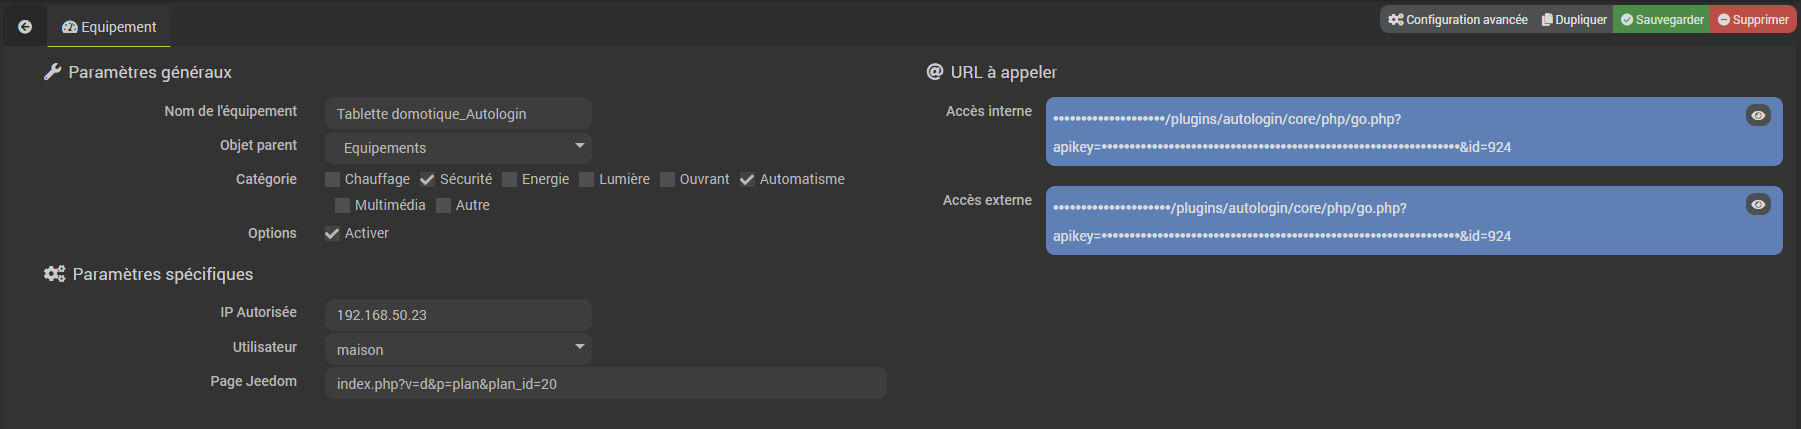Click the Dupliquer button

click(1574, 20)
